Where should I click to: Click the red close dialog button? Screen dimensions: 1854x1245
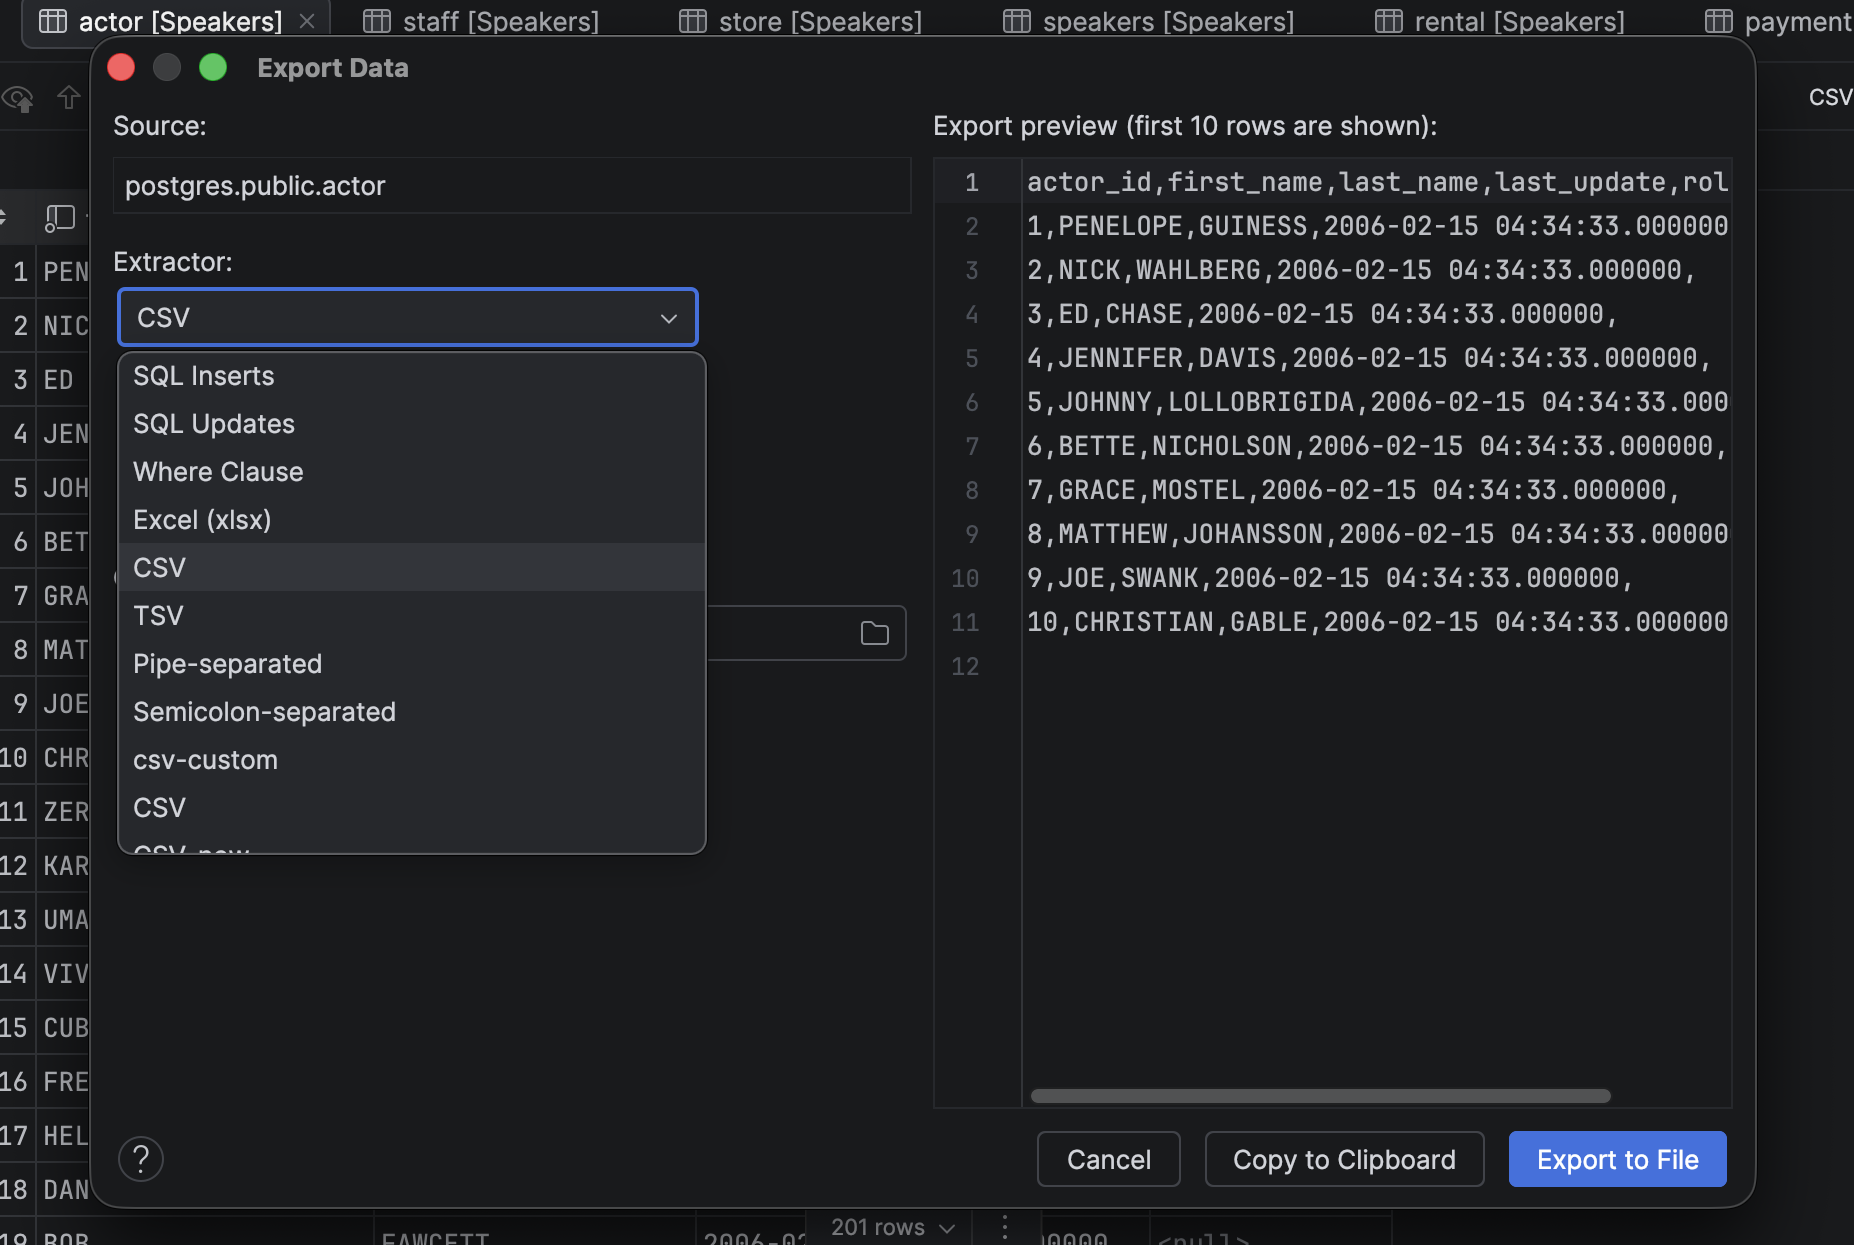click(121, 67)
